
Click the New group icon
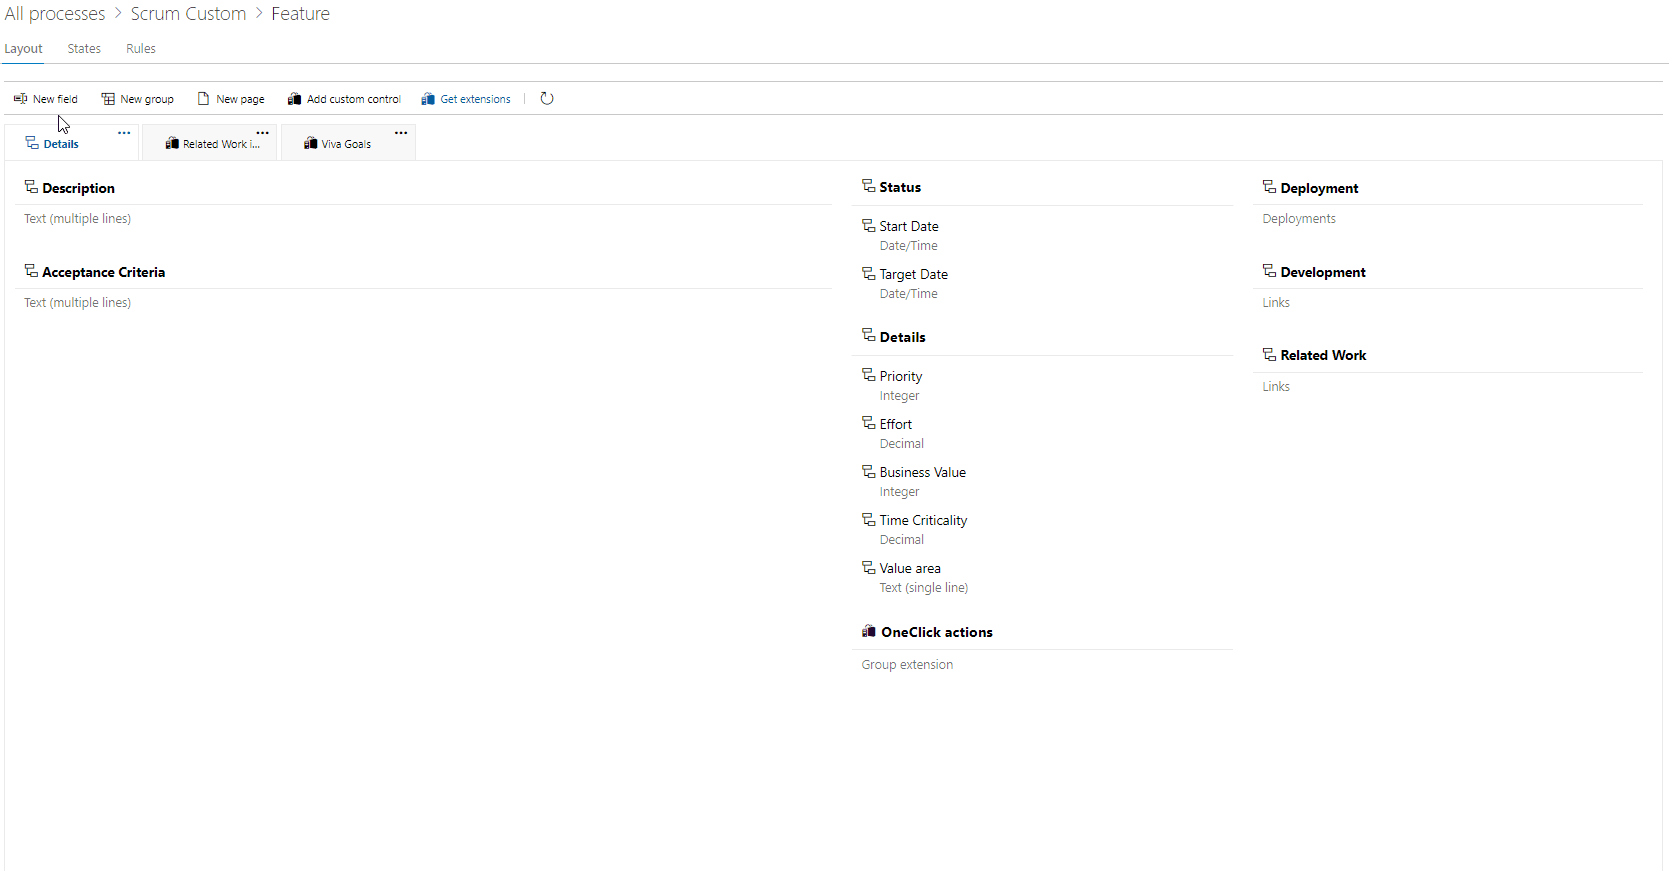tap(108, 99)
